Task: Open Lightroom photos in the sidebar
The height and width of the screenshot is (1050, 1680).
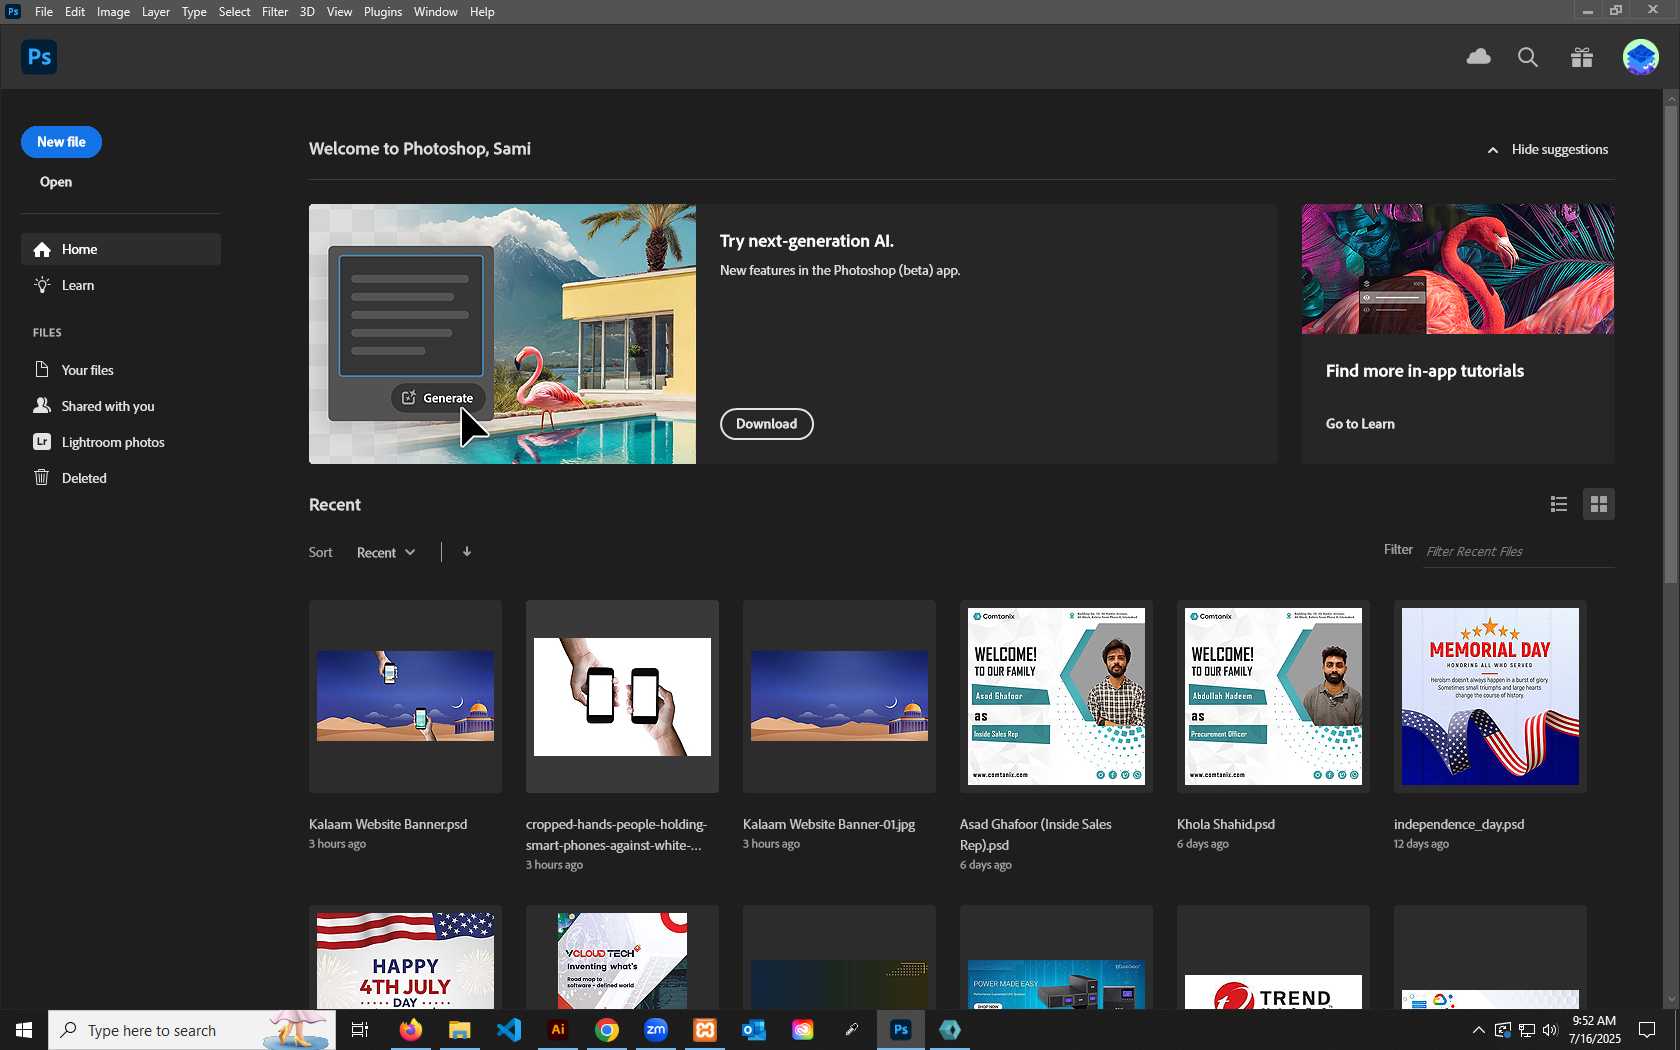Action: [x=121, y=442]
